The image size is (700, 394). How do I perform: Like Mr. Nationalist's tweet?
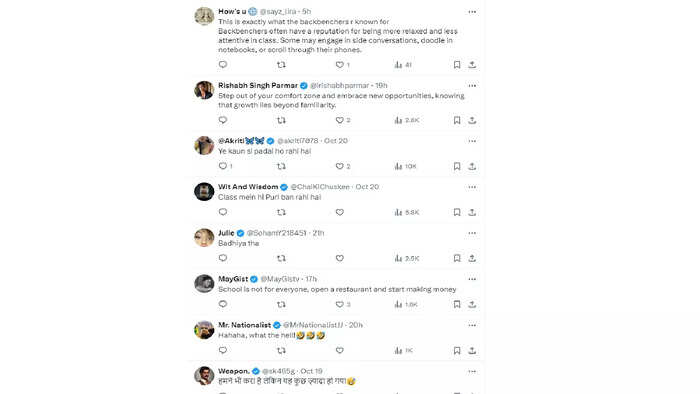340,350
